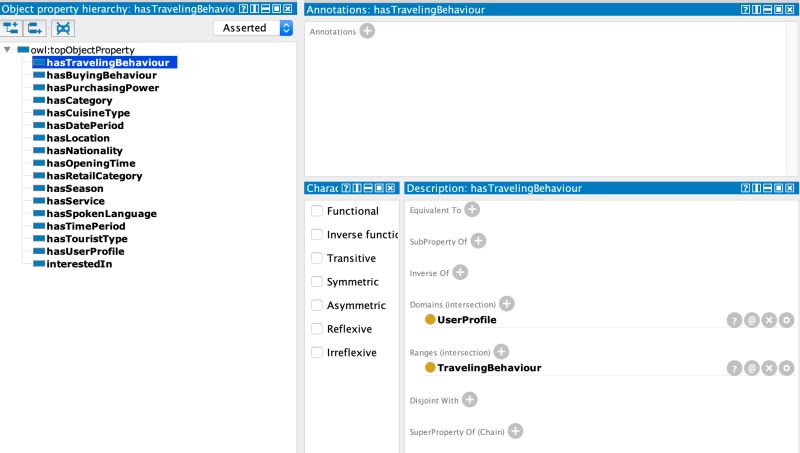The image size is (800, 453).
Task: Select hasBuyingBehaviour property
Action: 102,75
